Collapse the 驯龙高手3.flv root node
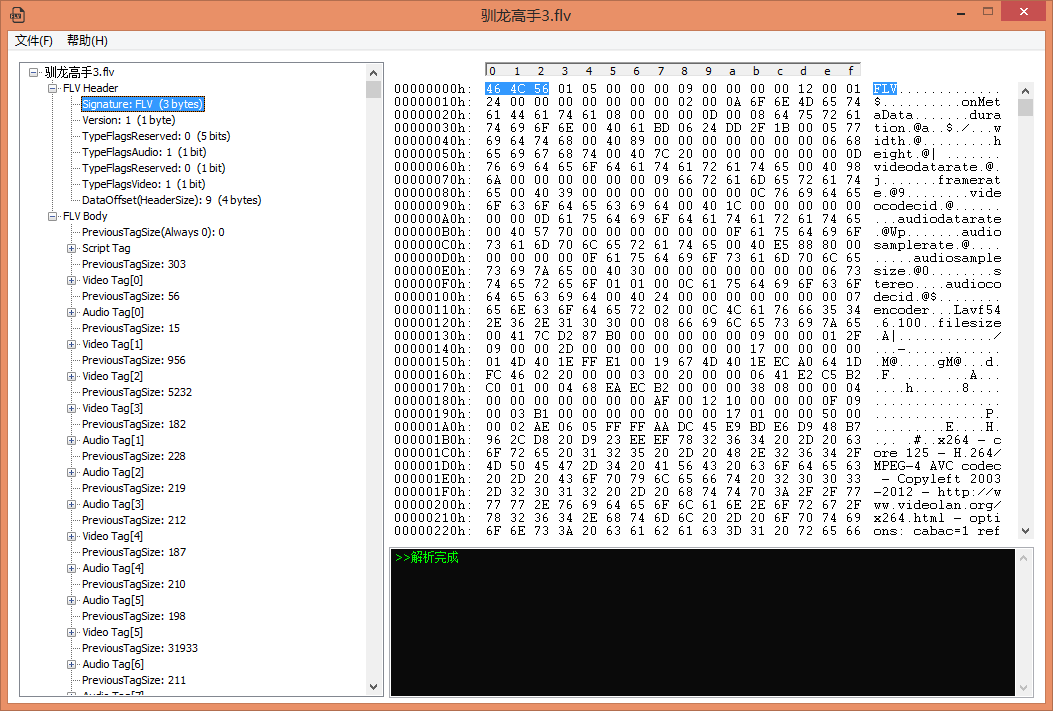 [33, 73]
